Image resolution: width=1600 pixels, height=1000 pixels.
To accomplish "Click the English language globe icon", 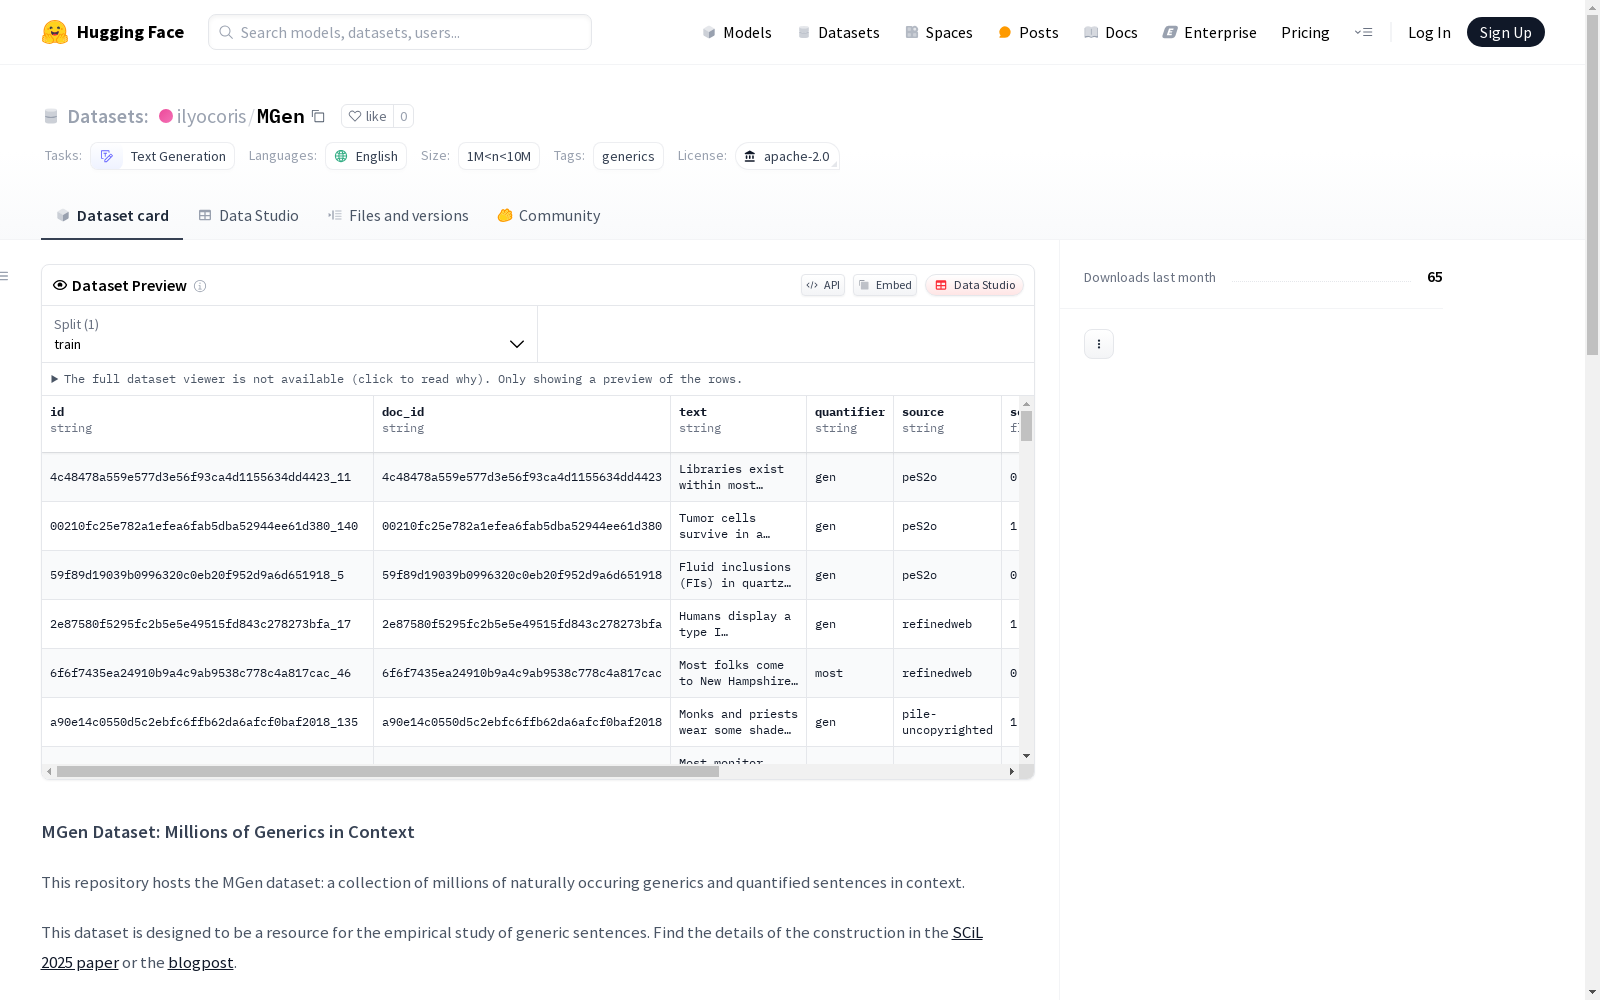I will click(341, 156).
